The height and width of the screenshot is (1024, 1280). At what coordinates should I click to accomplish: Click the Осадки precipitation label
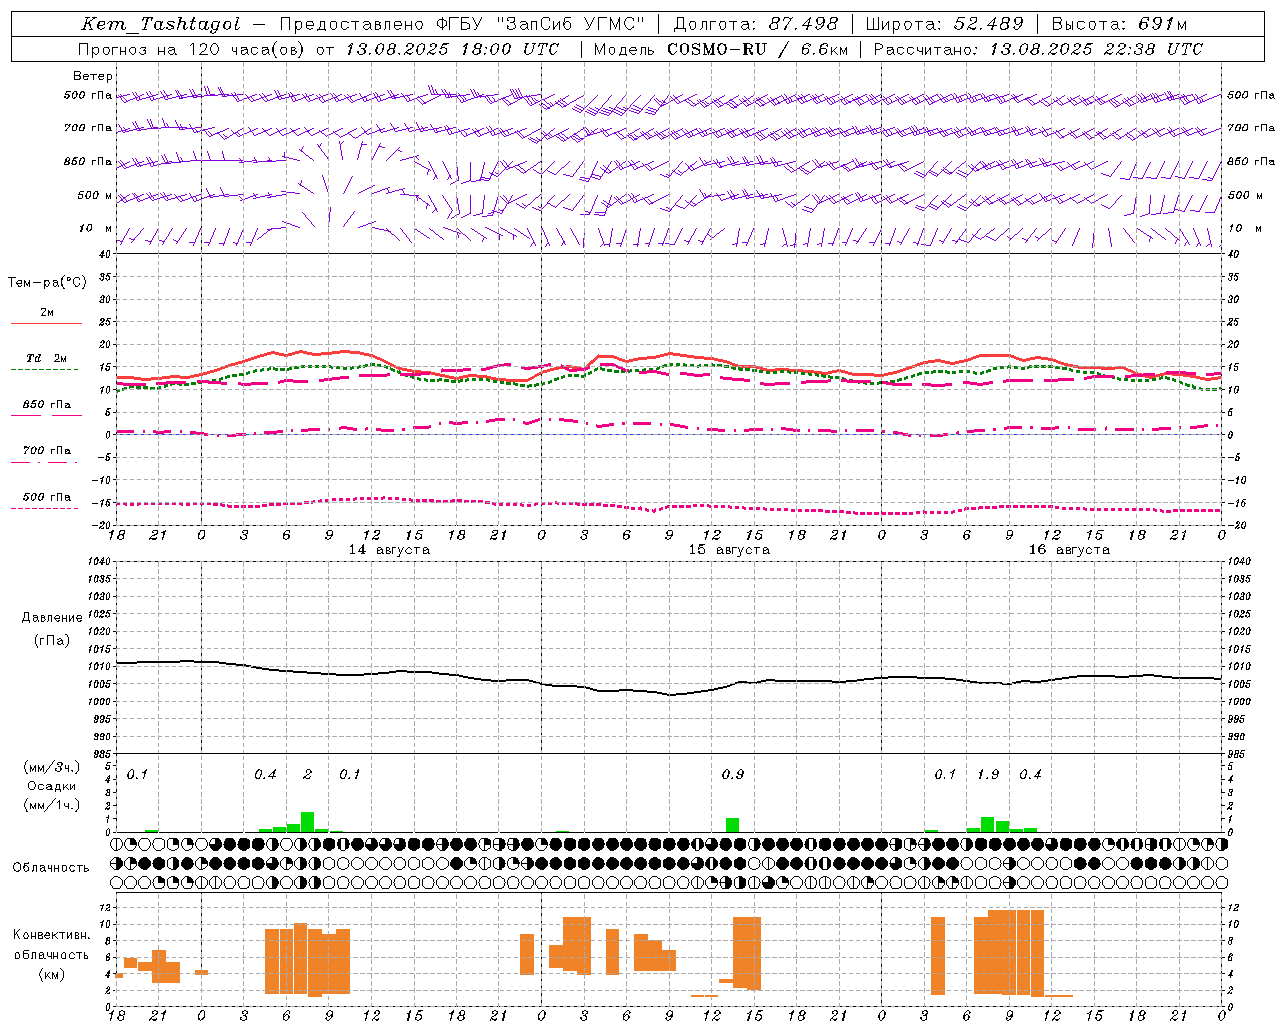point(52,786)
